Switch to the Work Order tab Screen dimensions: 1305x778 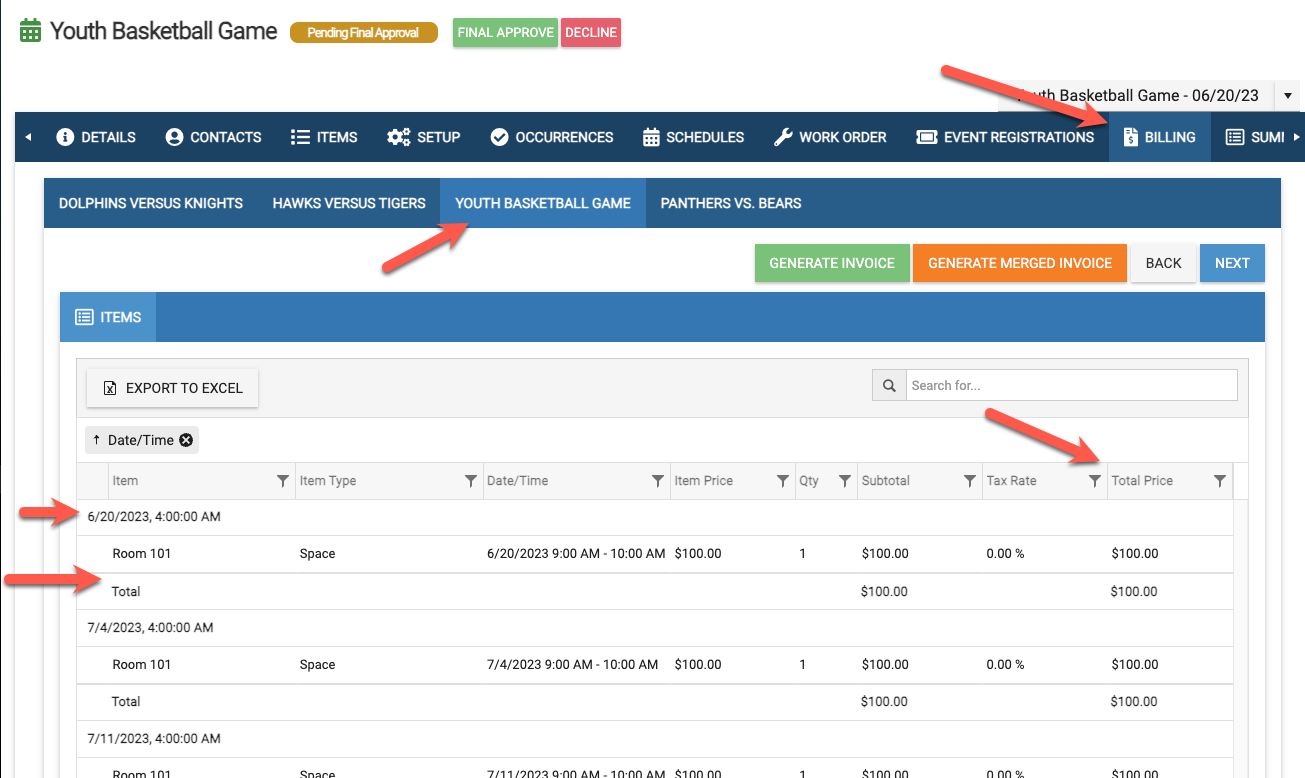(x=830, y=137)
